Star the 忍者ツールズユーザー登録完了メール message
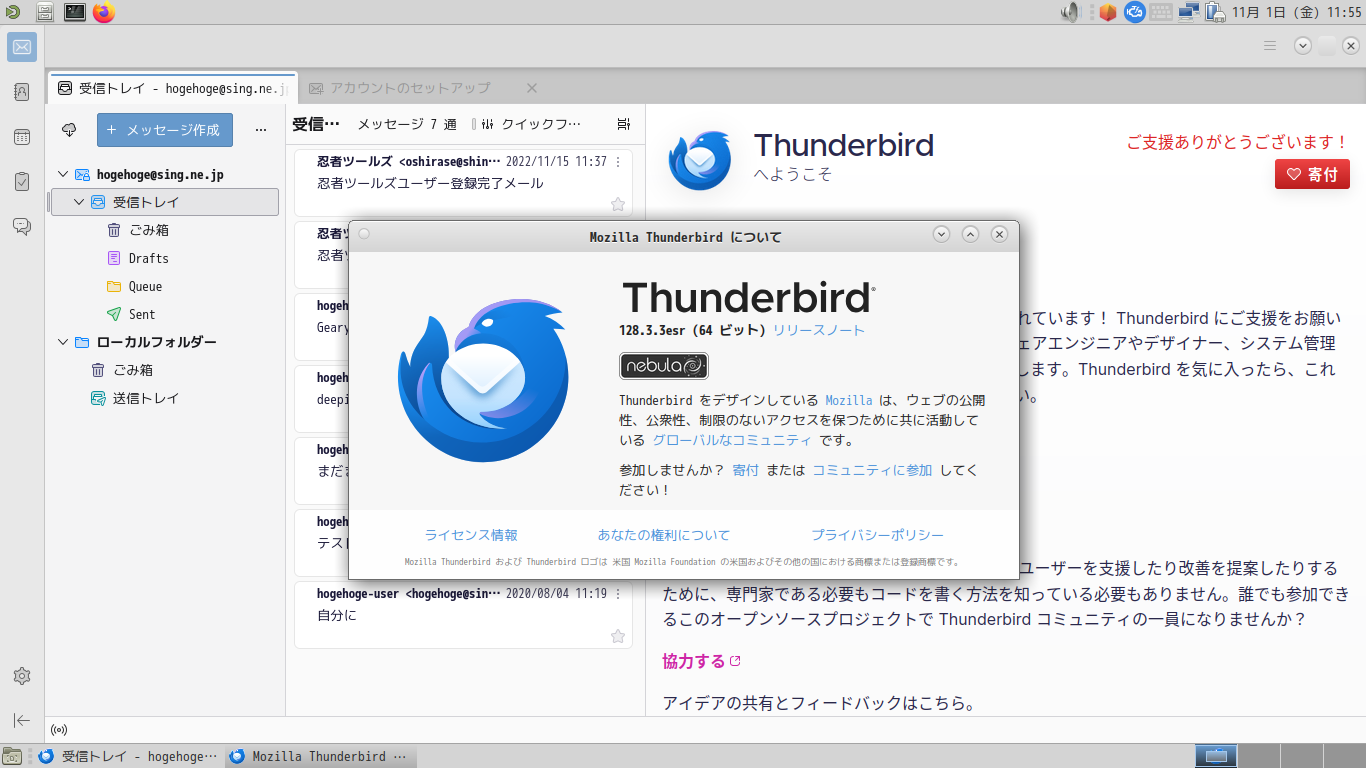 pos(618,204)
